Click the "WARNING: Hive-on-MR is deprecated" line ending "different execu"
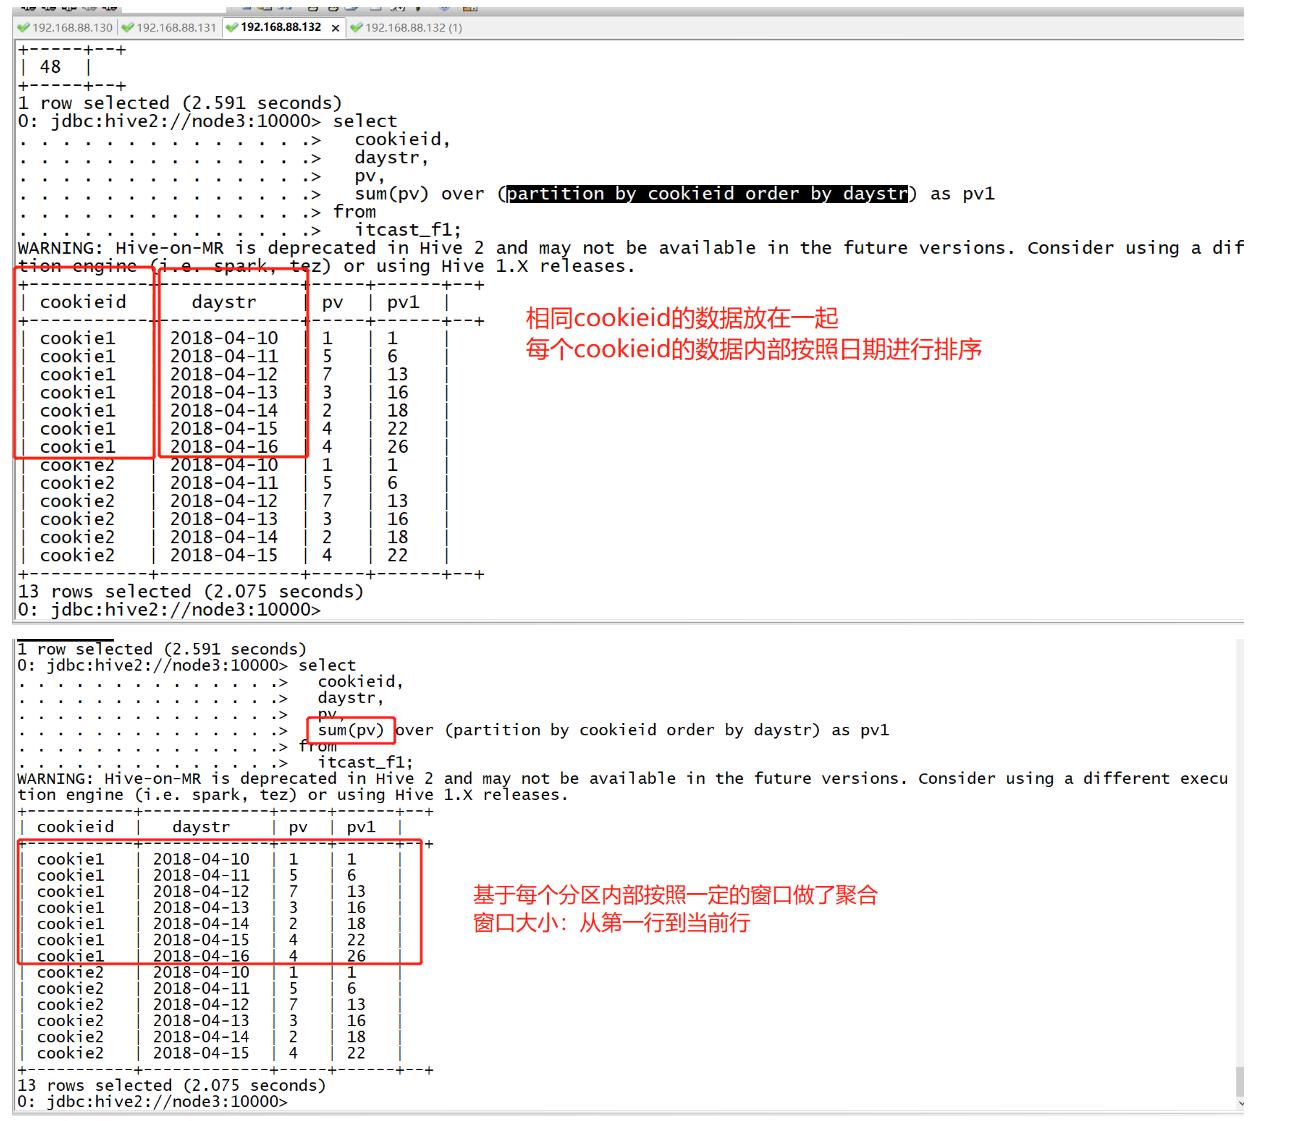1314x1121 pixels. pos(622,778)
